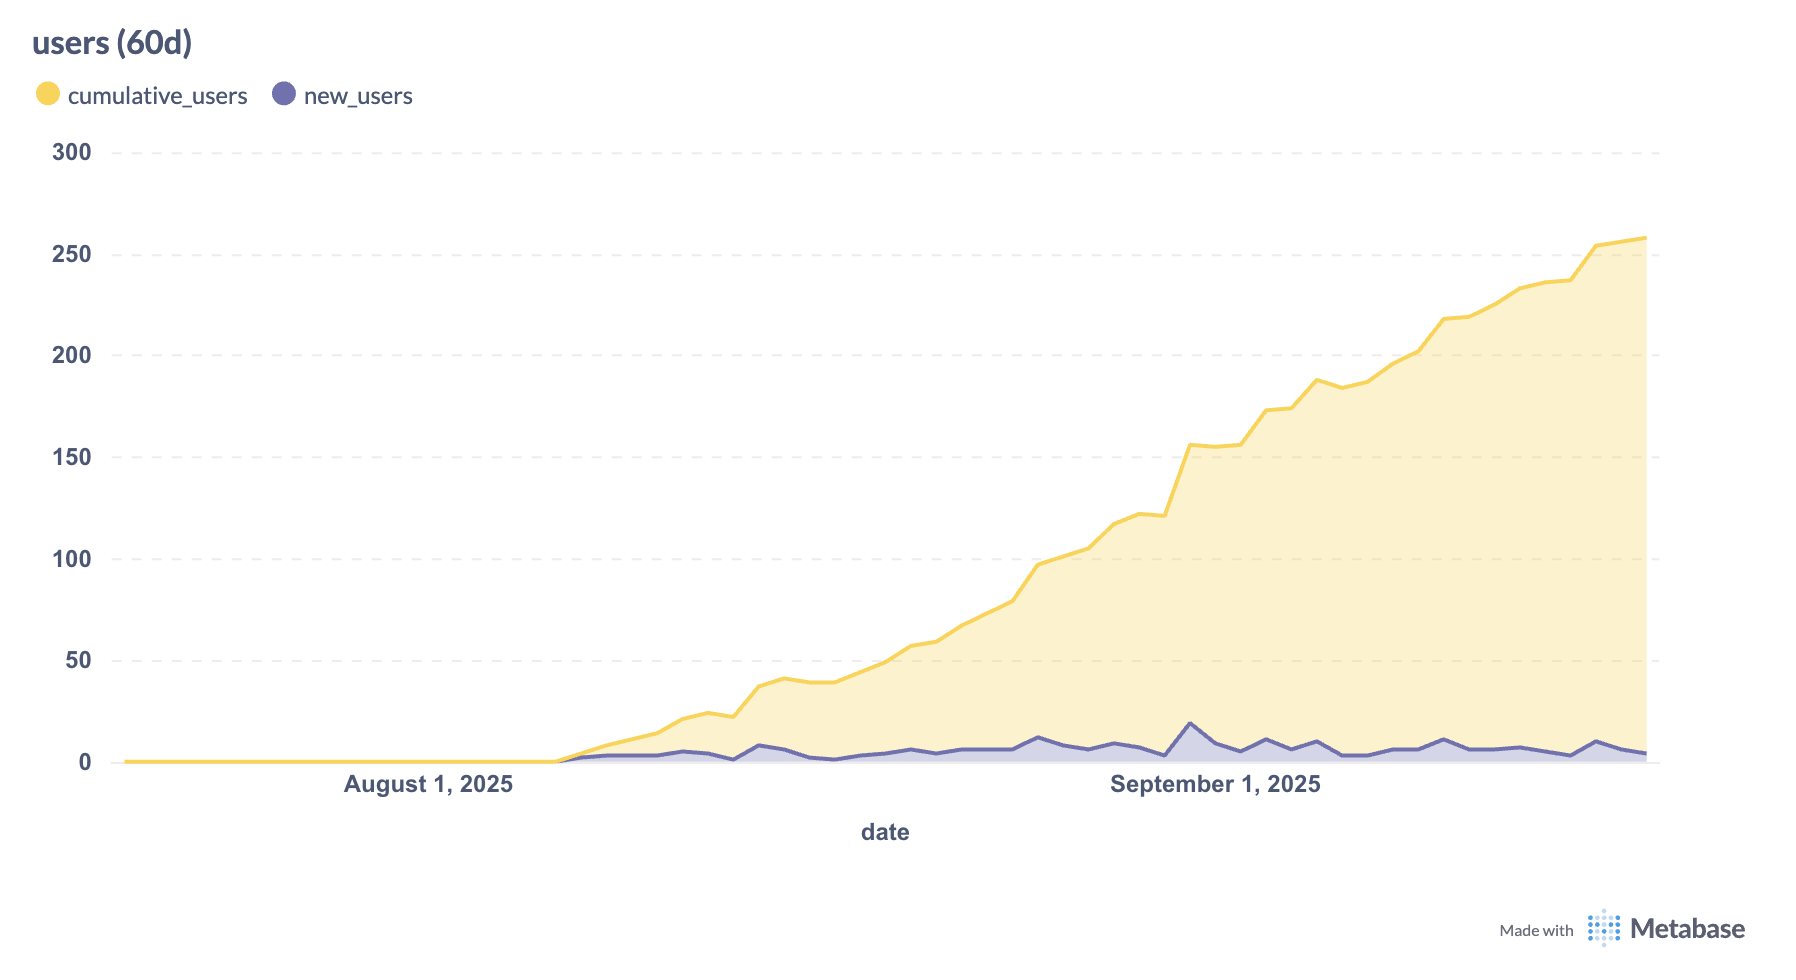
Task: Toggle the new_users series legend label
Action: click(x=358, y=96)
